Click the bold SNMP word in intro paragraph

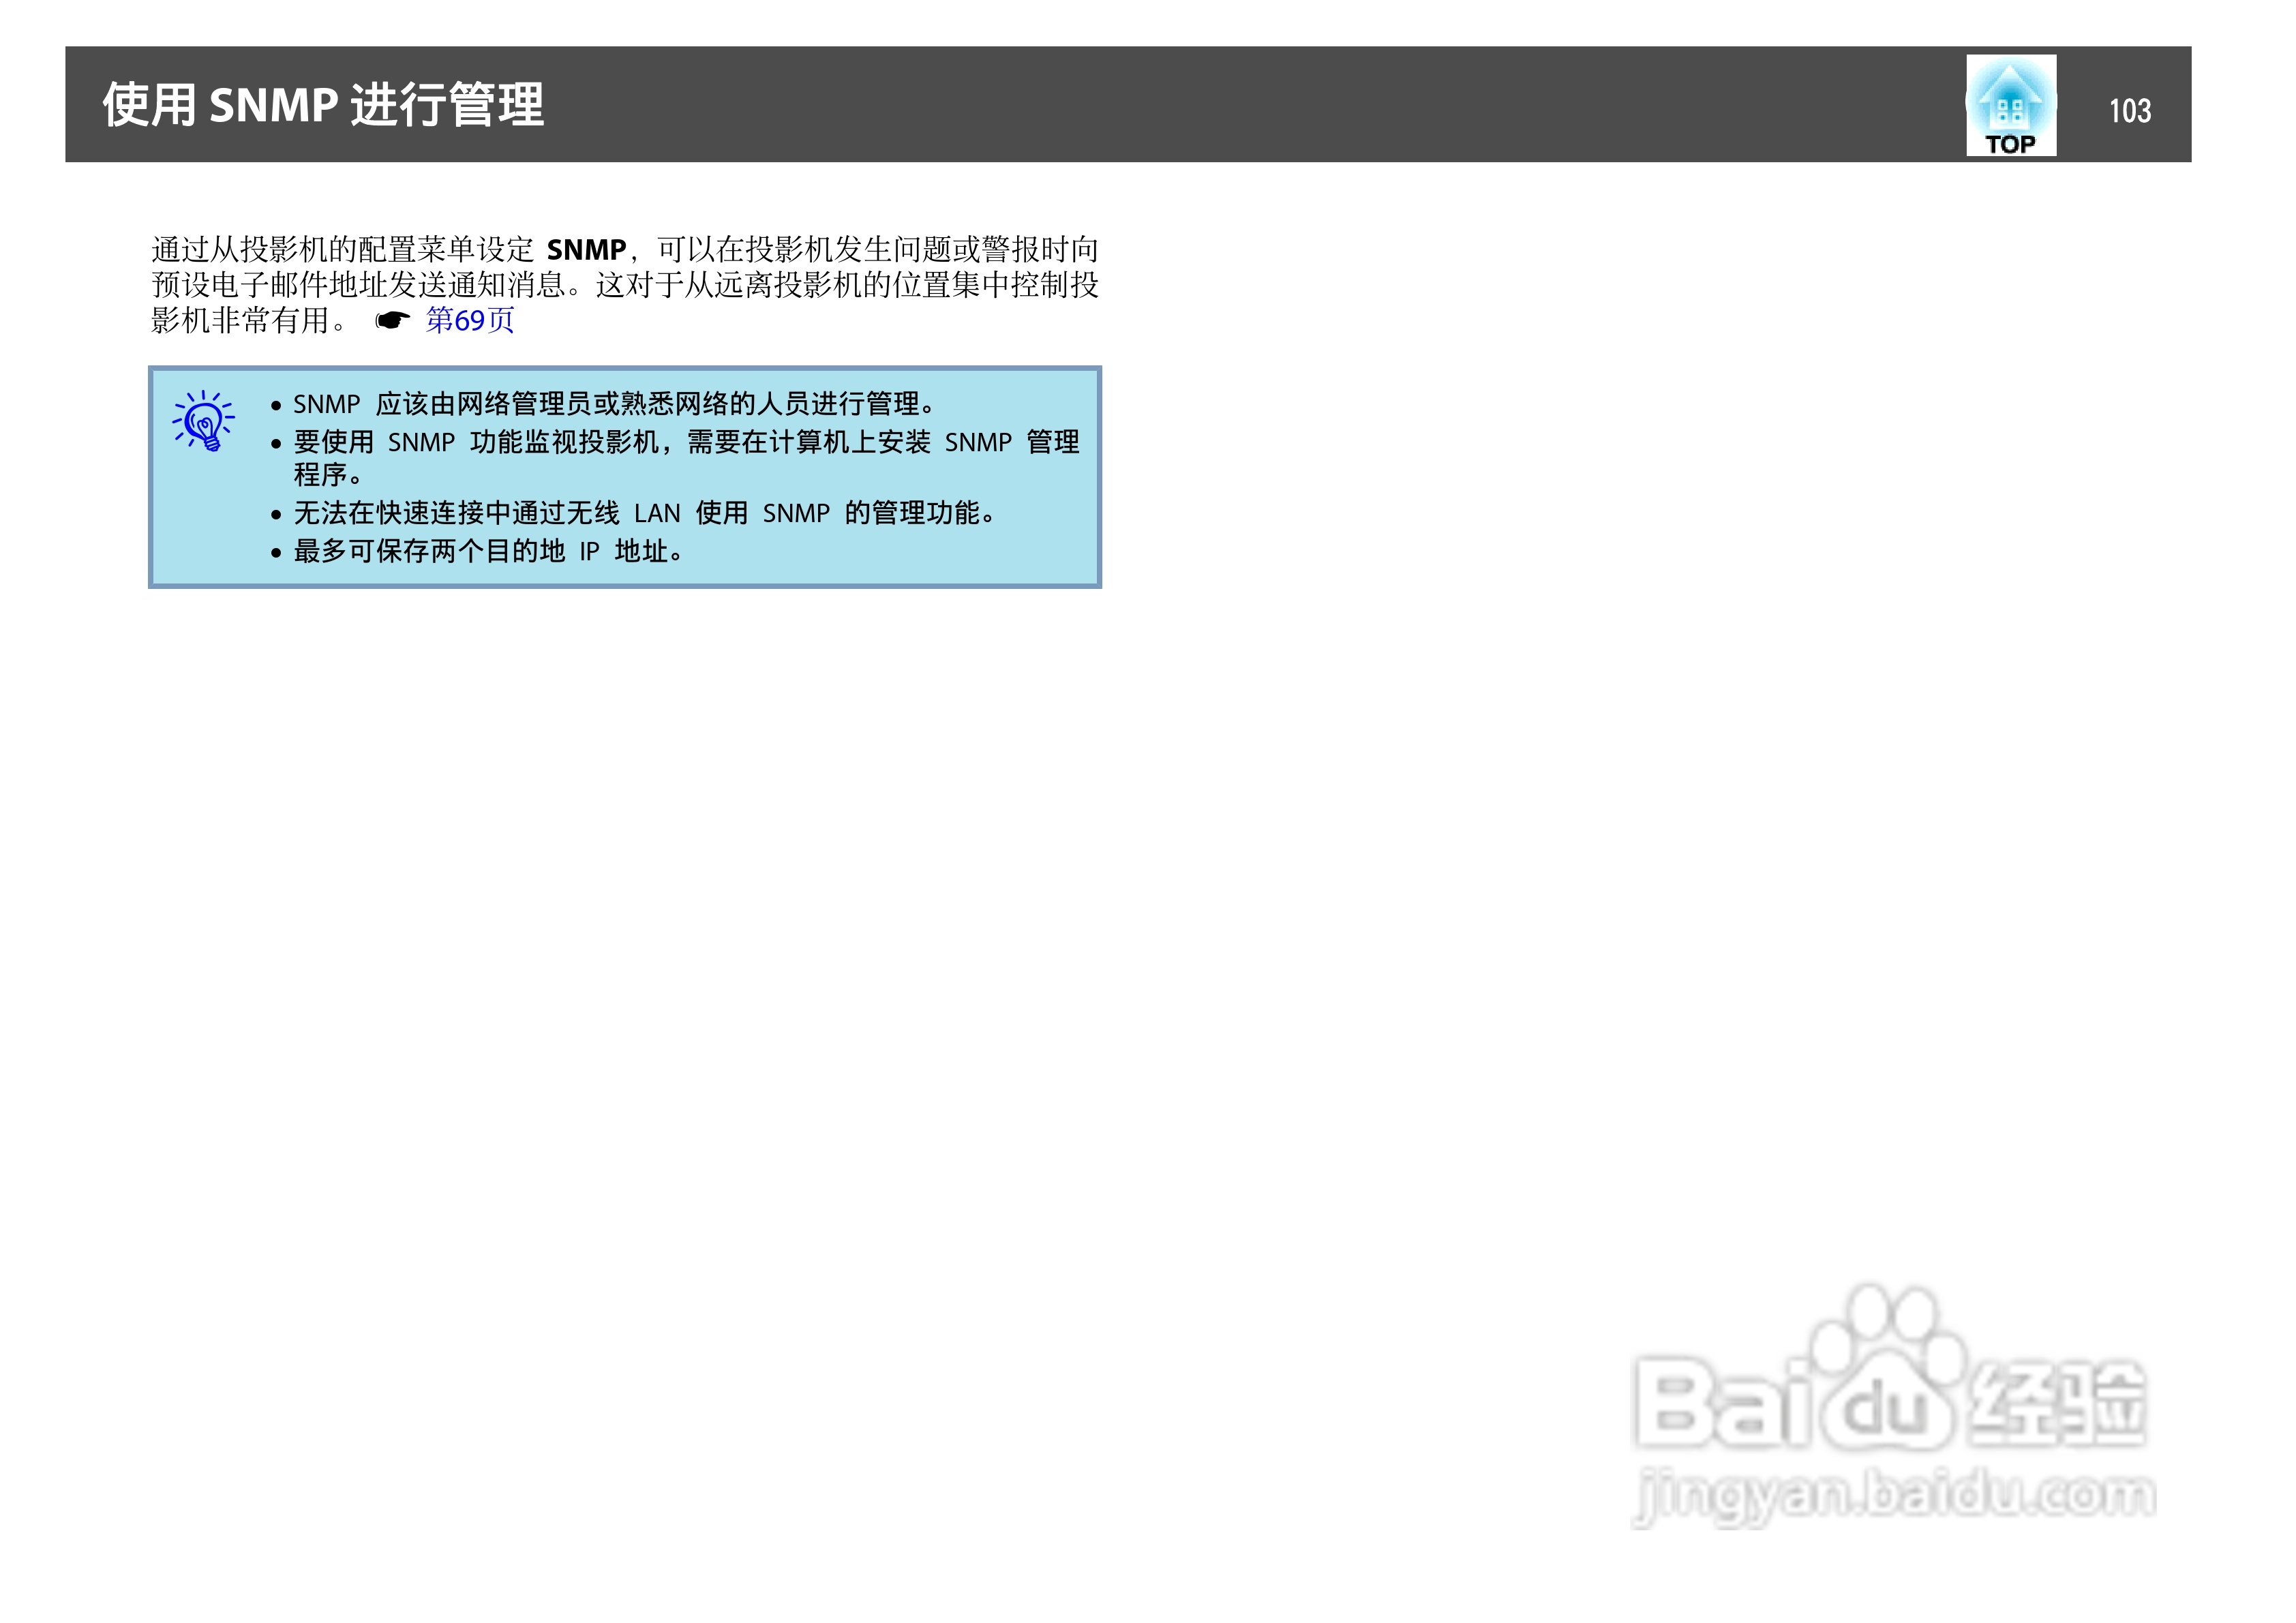coord(586,249)
